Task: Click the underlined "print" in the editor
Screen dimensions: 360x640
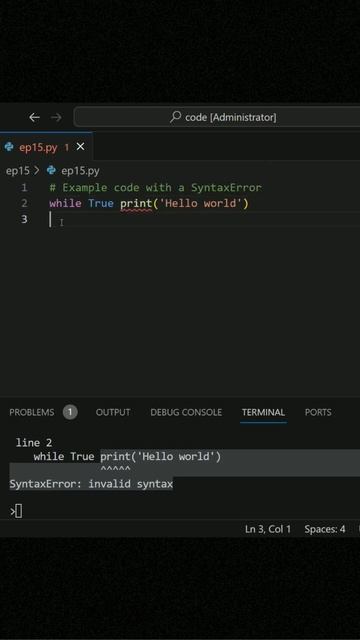Action: tap(136, 204)
